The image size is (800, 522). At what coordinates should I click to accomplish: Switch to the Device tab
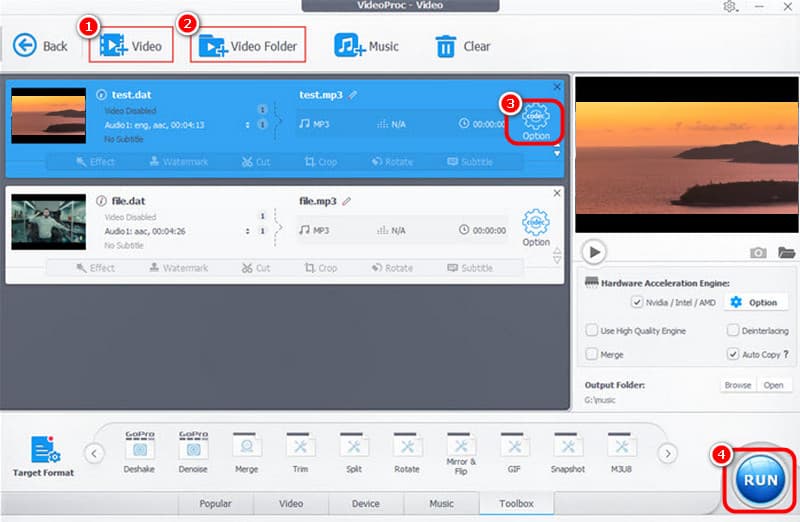click(366, 504)
